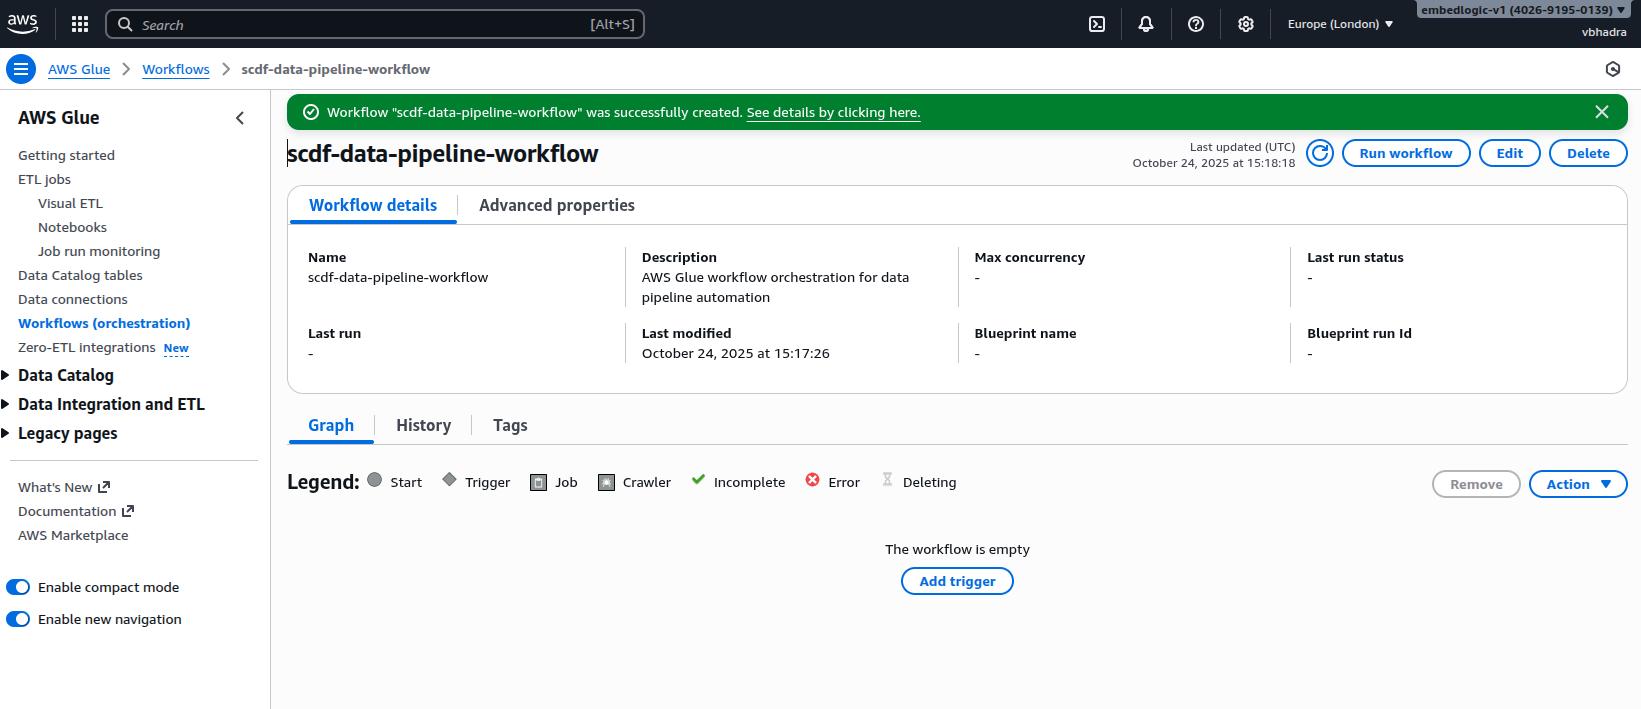Open the settings gear in header
The width and height of the screenshot is (1641, 709).
point(1246,24)
